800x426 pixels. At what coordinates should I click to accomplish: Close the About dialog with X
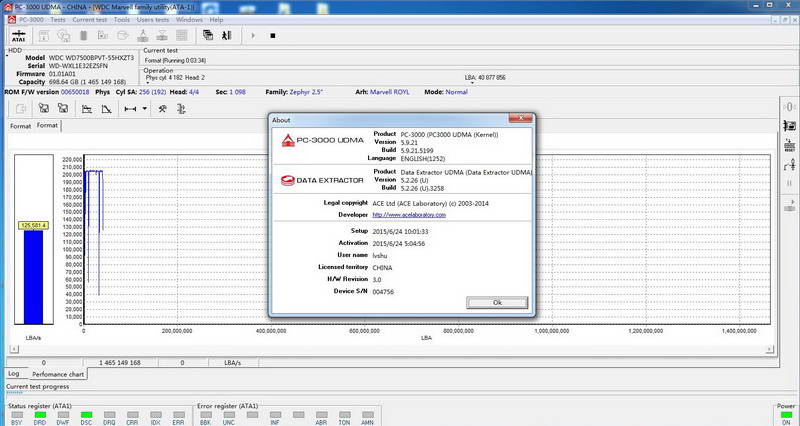pyautogui.click(x=521, y=118)
